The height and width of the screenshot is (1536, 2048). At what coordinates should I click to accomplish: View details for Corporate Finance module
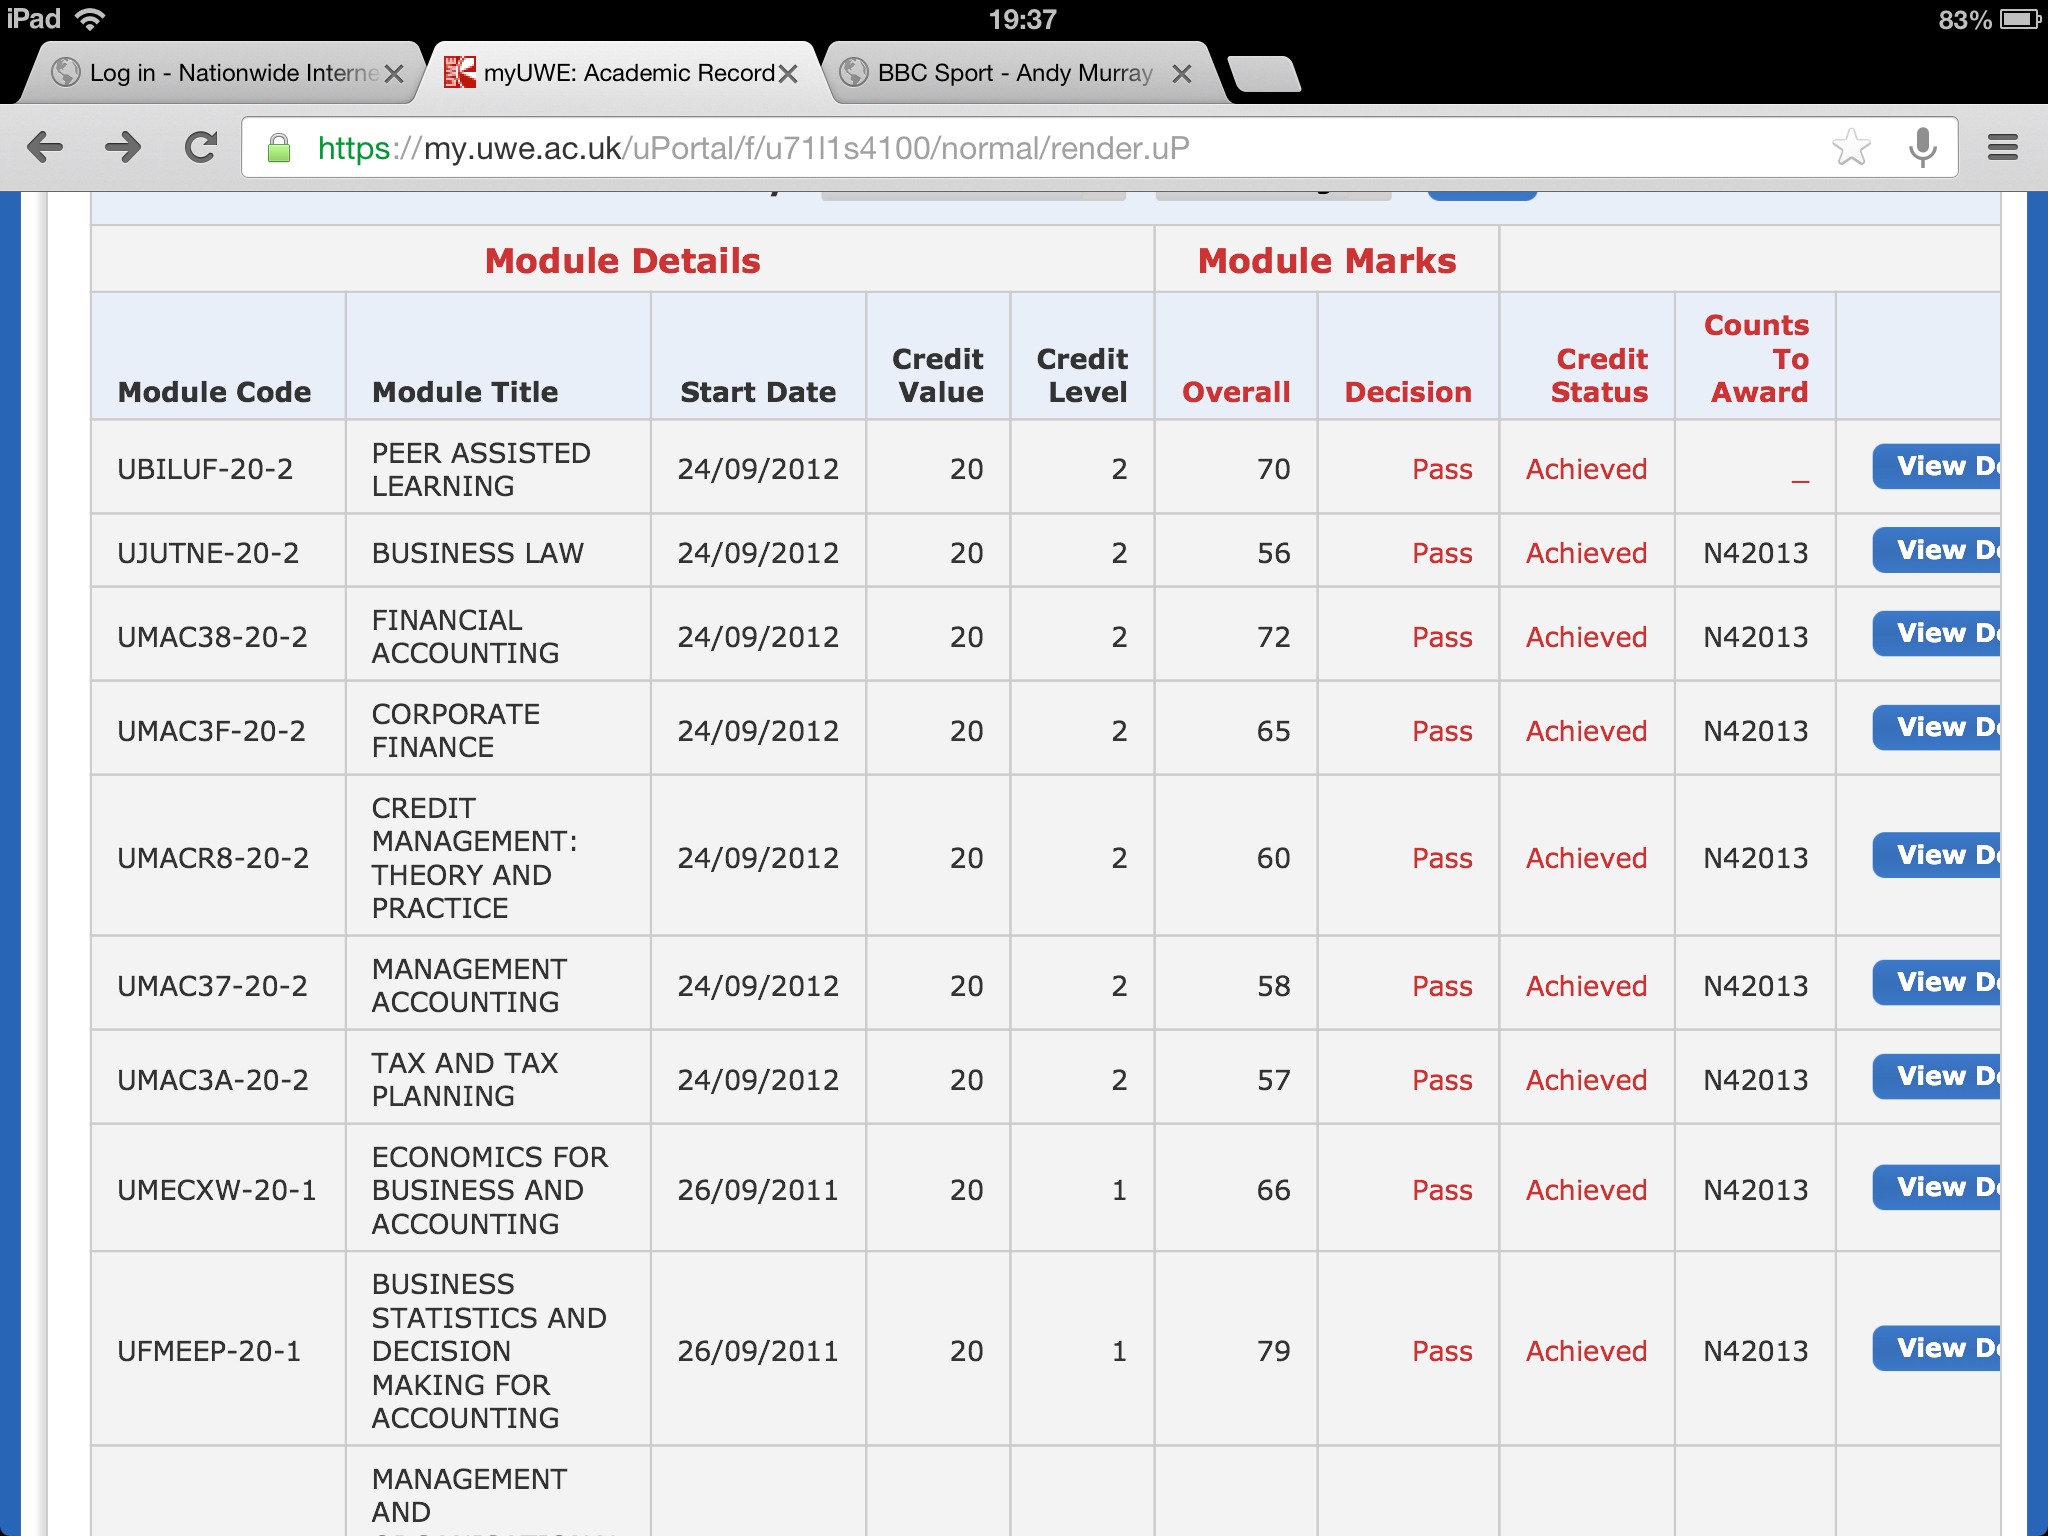tap(1936, 728)
